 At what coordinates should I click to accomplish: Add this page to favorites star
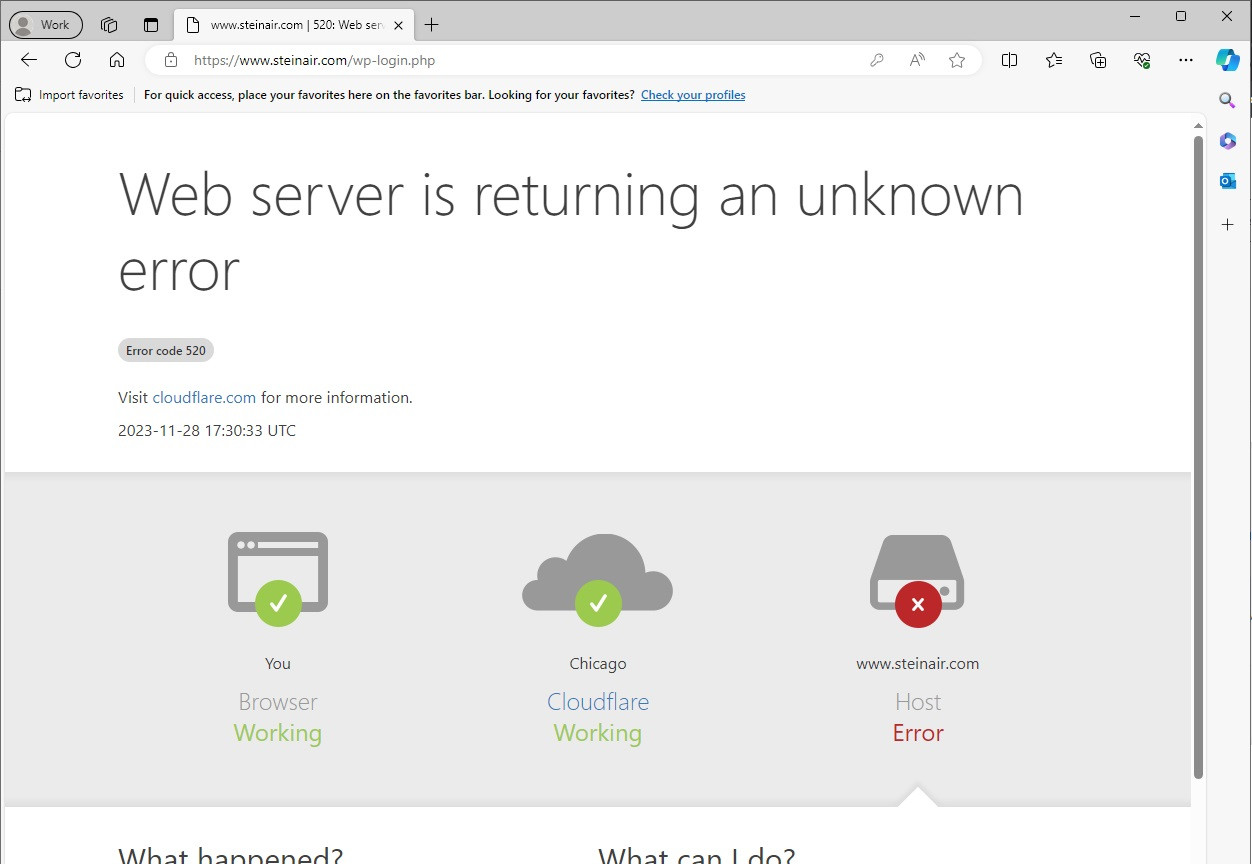click(x=957, y=60)
